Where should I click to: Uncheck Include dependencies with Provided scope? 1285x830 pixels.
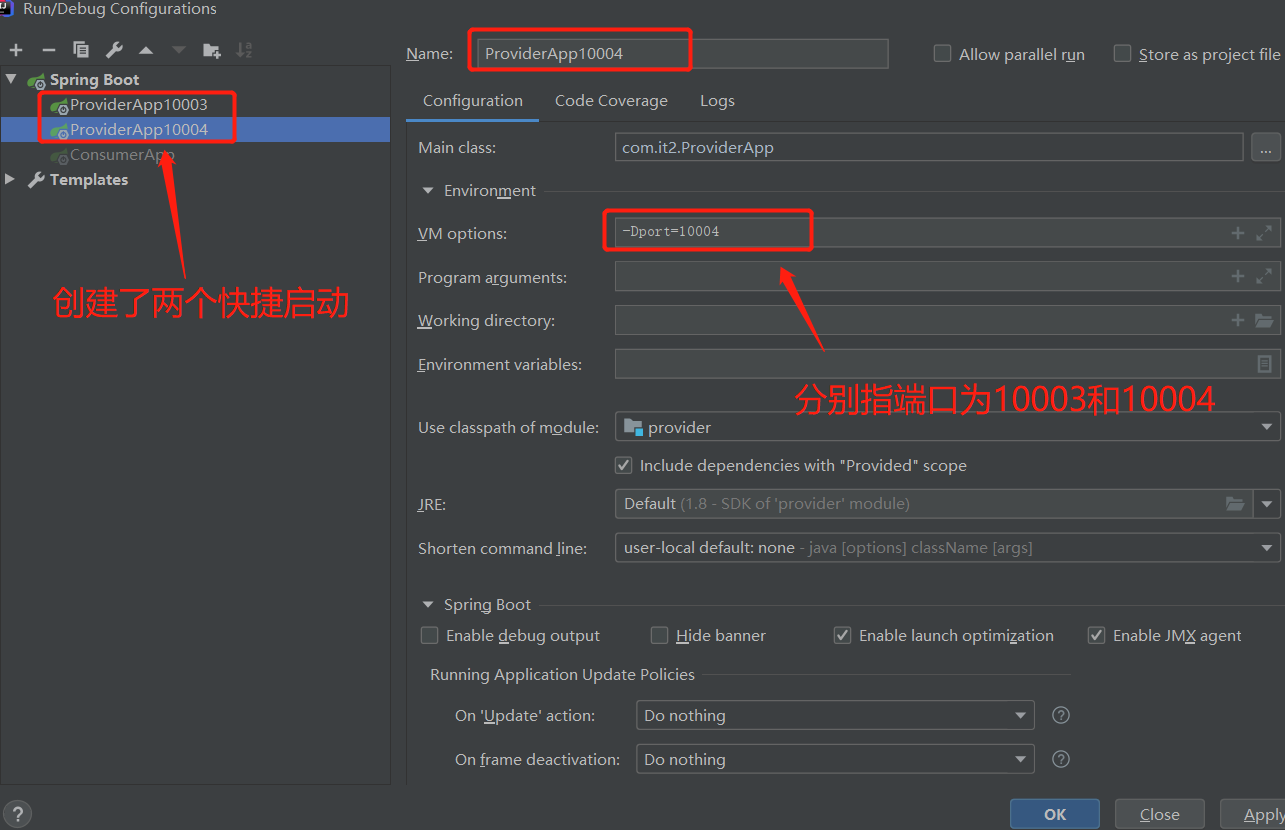623,465
